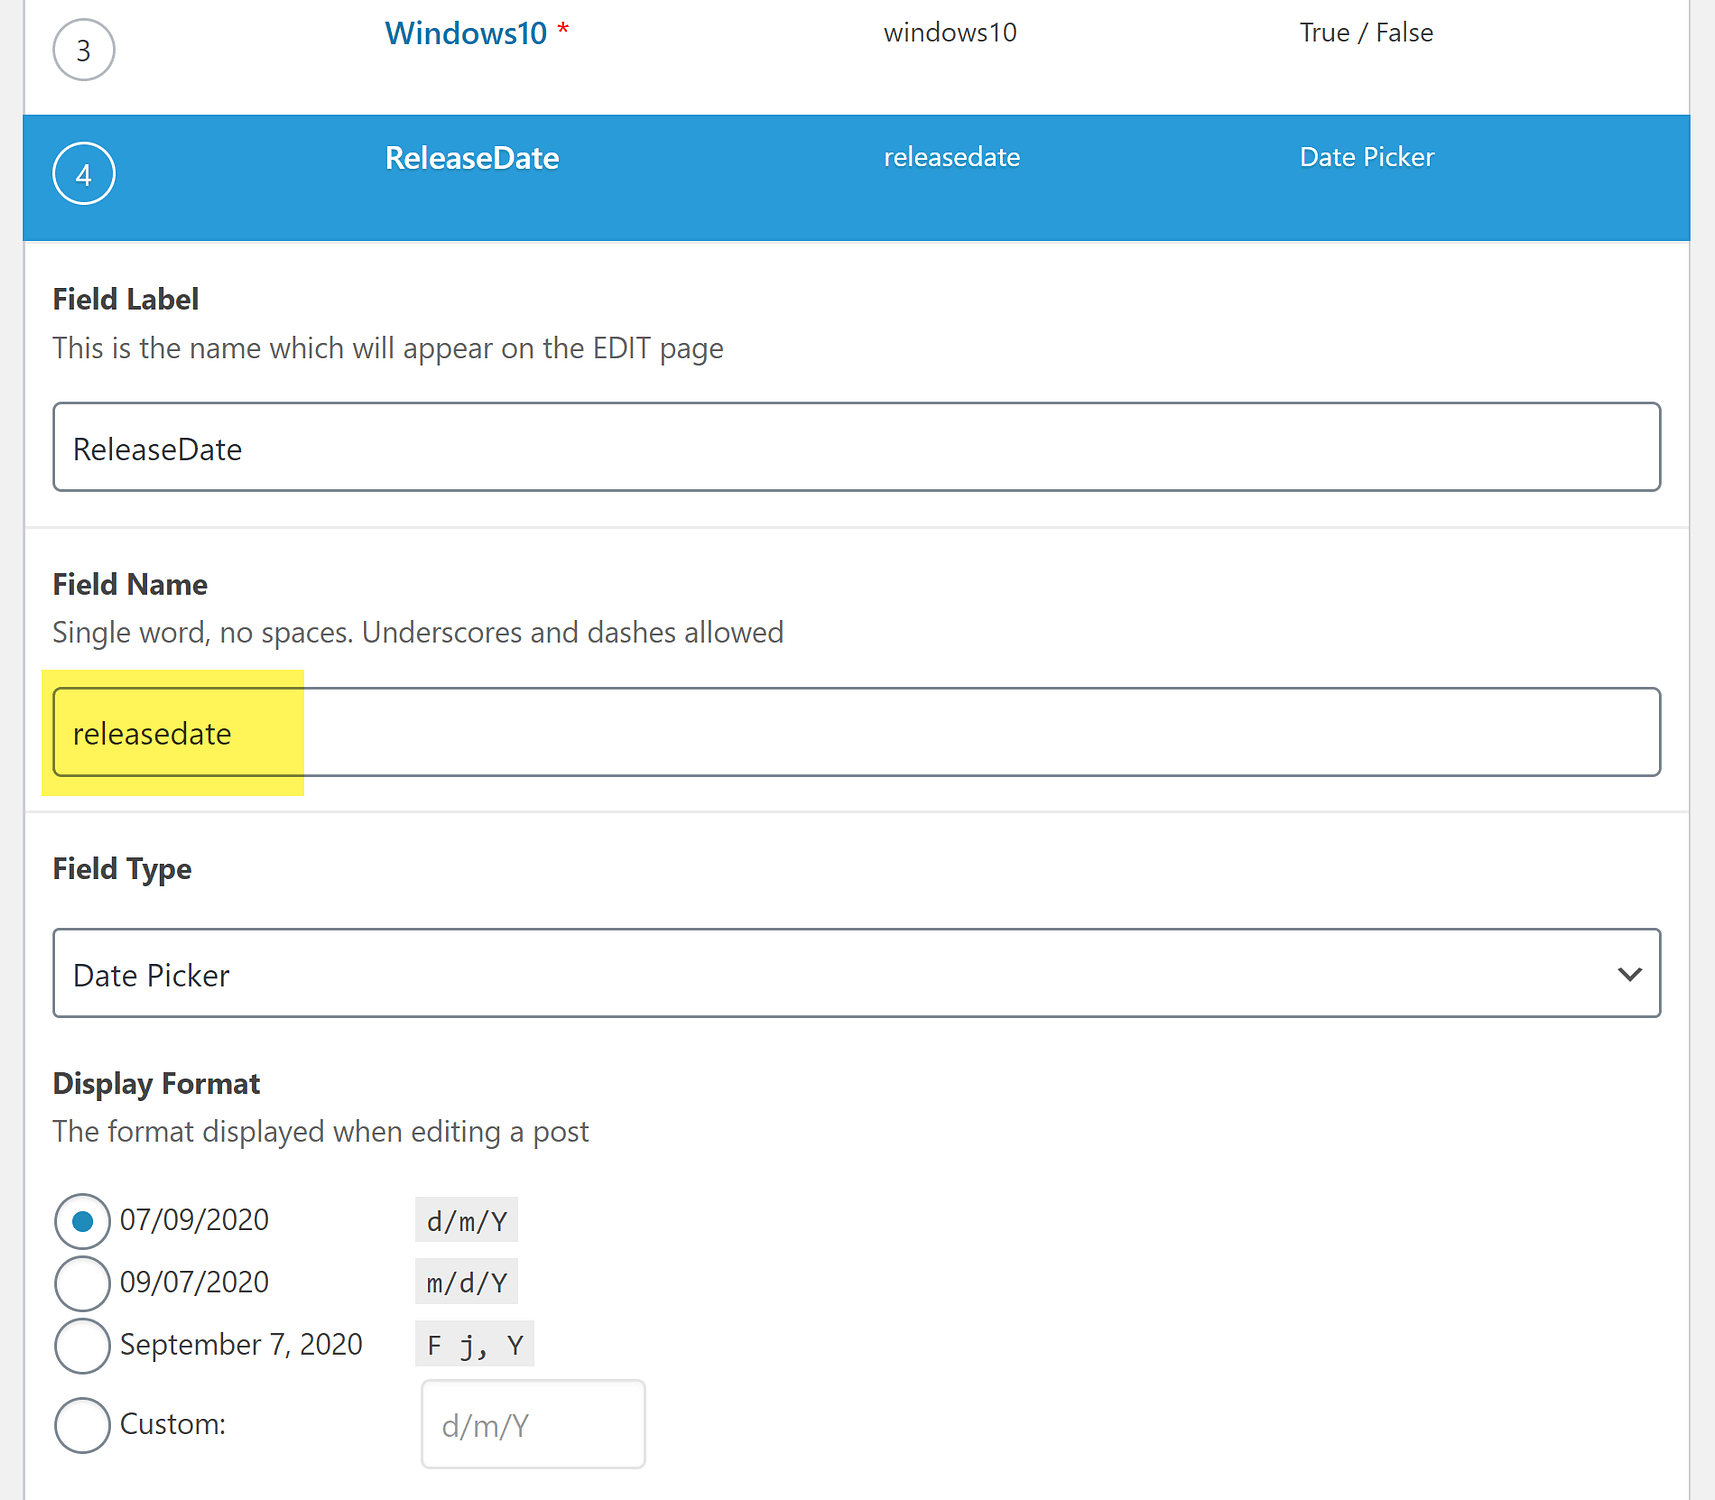Image resolution: width=1715 pixels, height=1500 pixels.
Task: Click the F j, Y format code label
Action: [474, 1344]
